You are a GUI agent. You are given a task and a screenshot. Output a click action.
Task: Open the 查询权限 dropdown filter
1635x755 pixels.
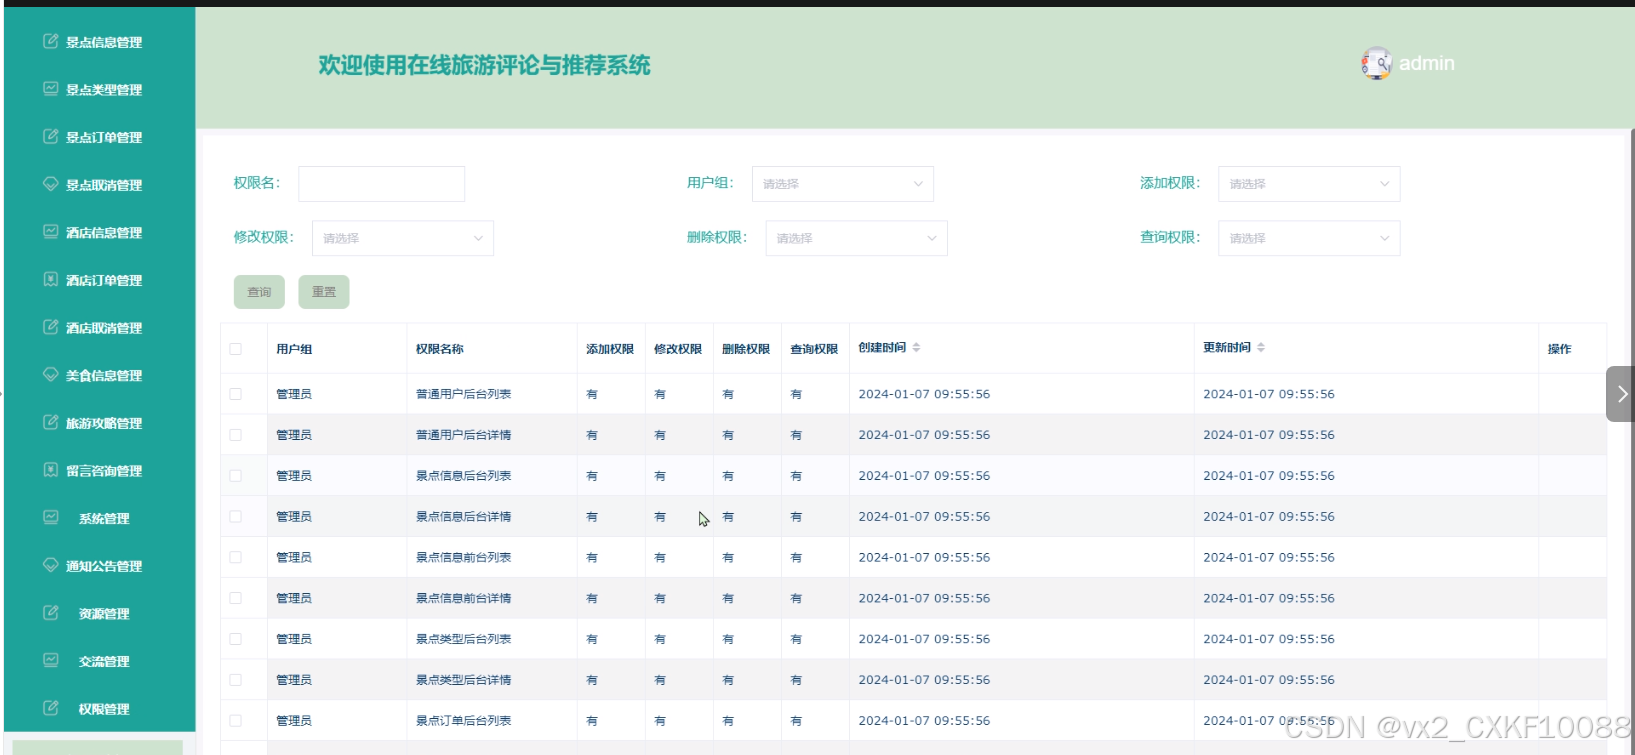click(x=1309, y=238)
